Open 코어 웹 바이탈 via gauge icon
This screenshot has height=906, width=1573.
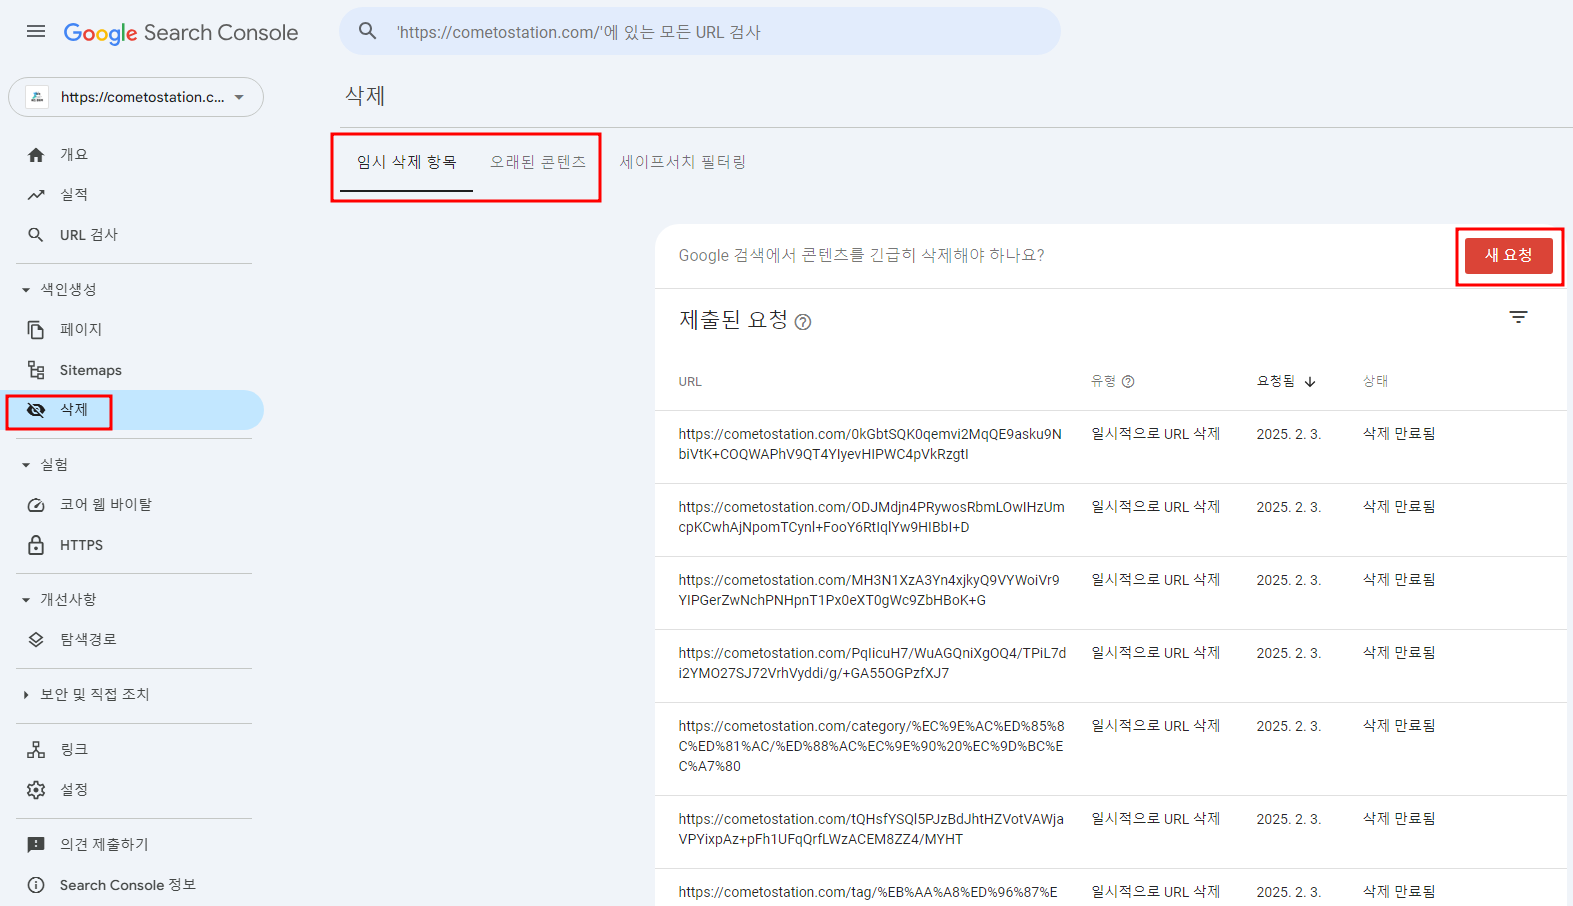36,505
